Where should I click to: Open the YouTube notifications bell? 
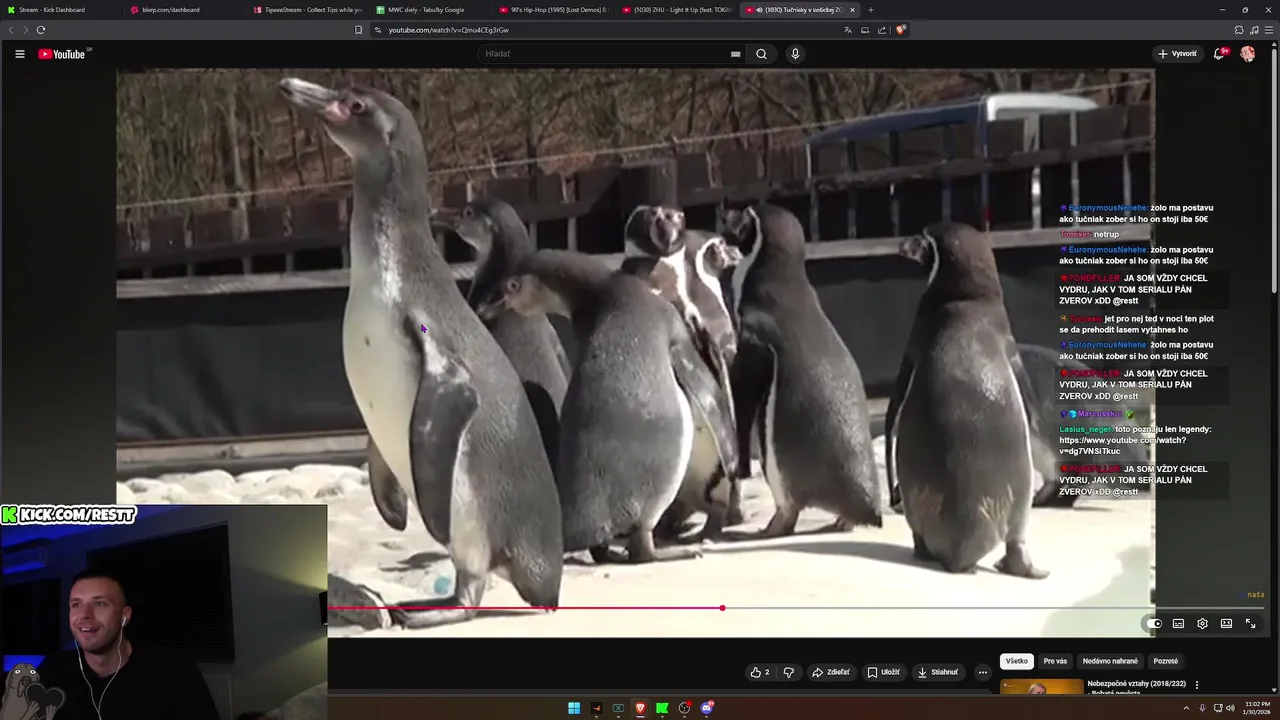tap(1219, 54)
